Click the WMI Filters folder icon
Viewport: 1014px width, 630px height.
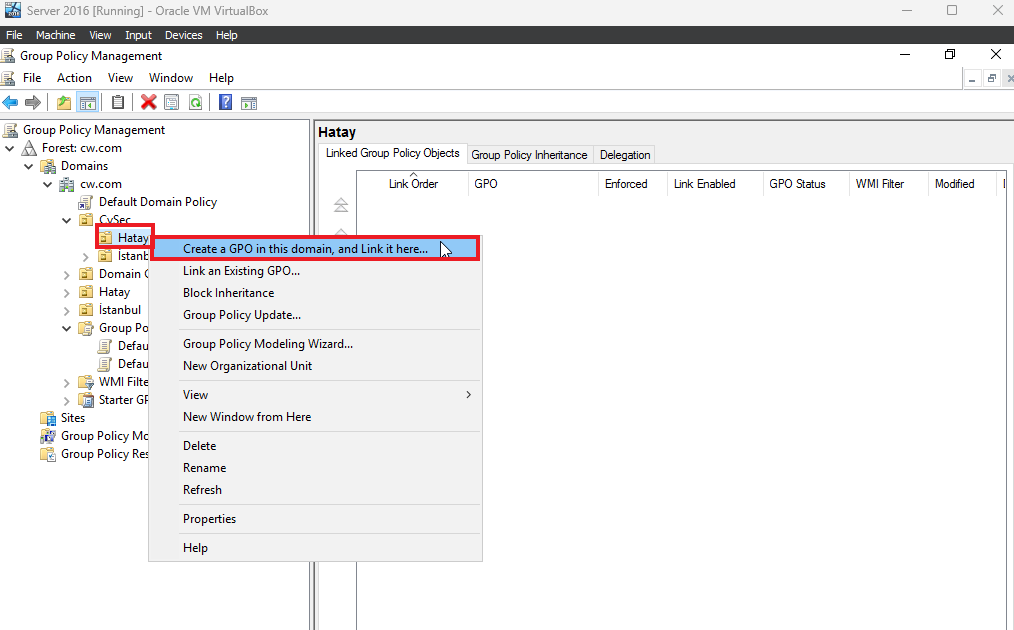pyautogui.click(x=85, y=382)
